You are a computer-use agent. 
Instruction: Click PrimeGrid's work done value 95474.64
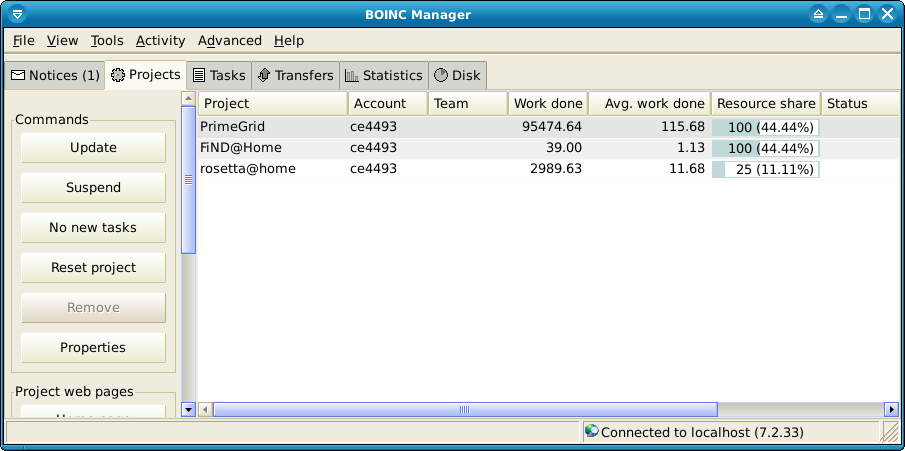(x=552, y=127)
